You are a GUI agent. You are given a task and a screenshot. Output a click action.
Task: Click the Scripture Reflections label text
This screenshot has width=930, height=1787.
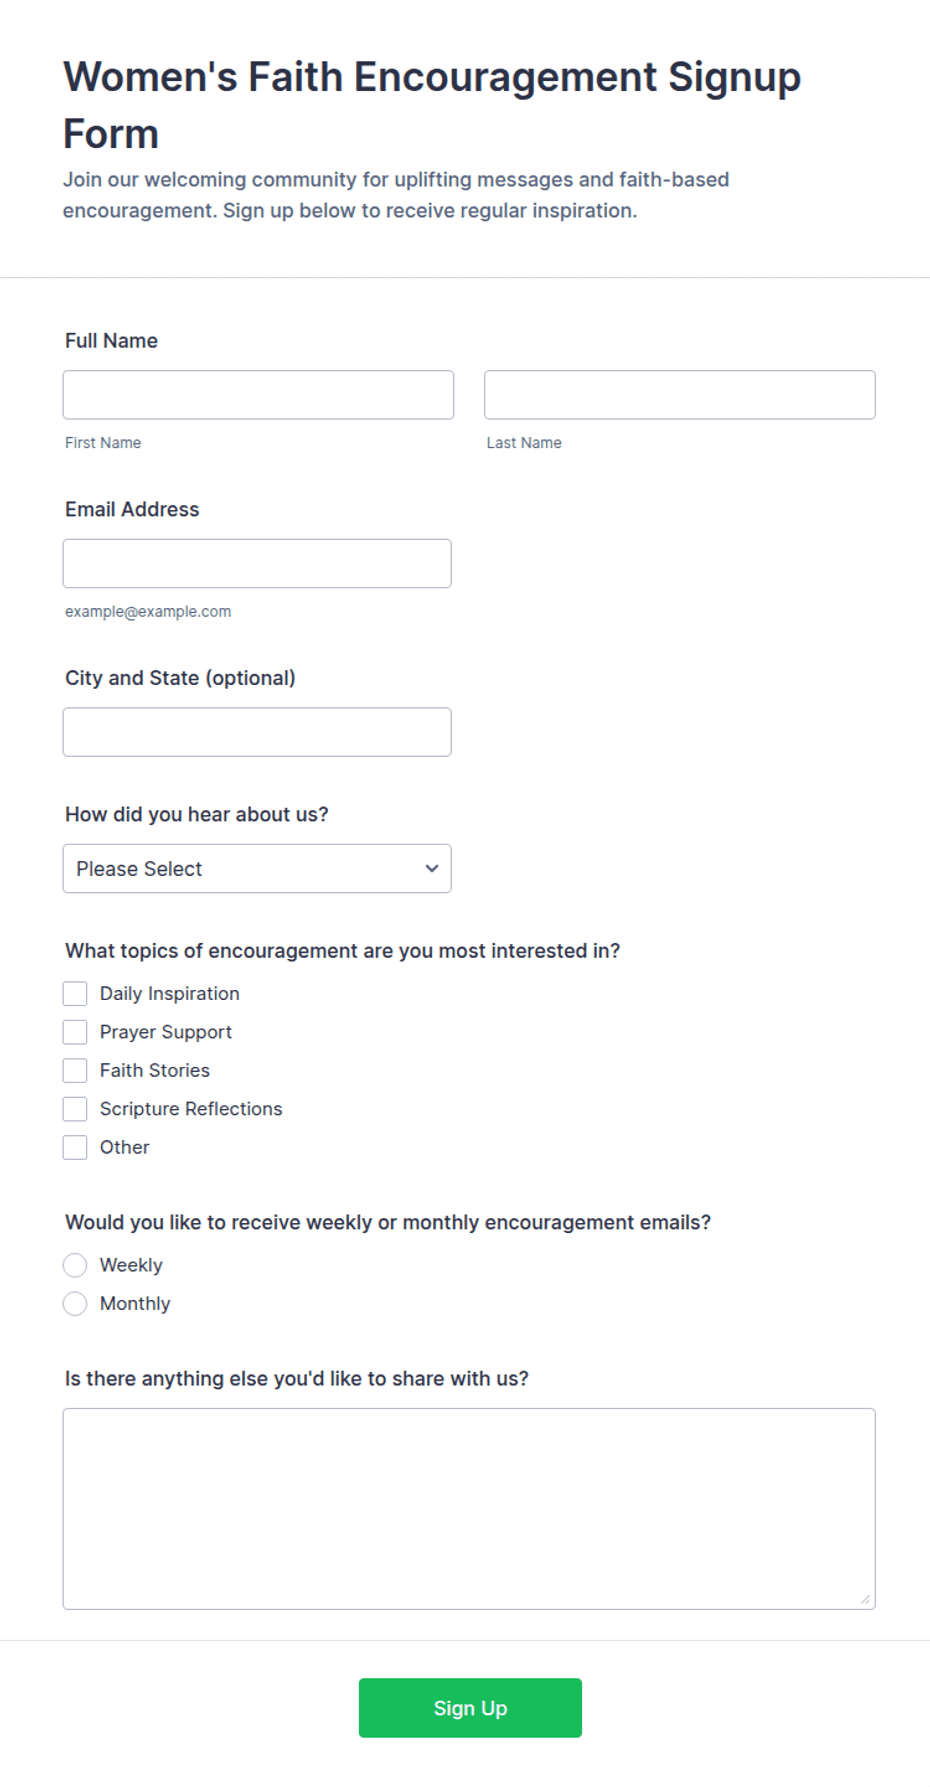pos(191,1109)
